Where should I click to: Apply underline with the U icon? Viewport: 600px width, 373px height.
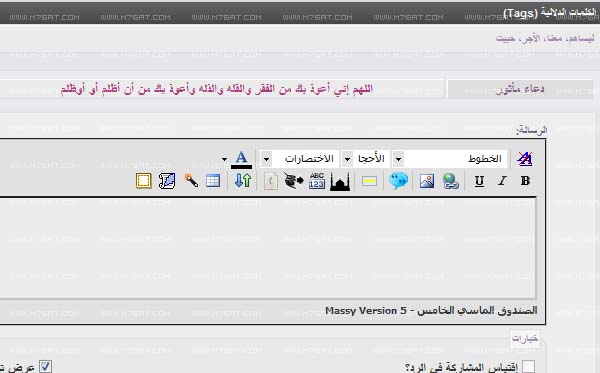coord(479,181)
